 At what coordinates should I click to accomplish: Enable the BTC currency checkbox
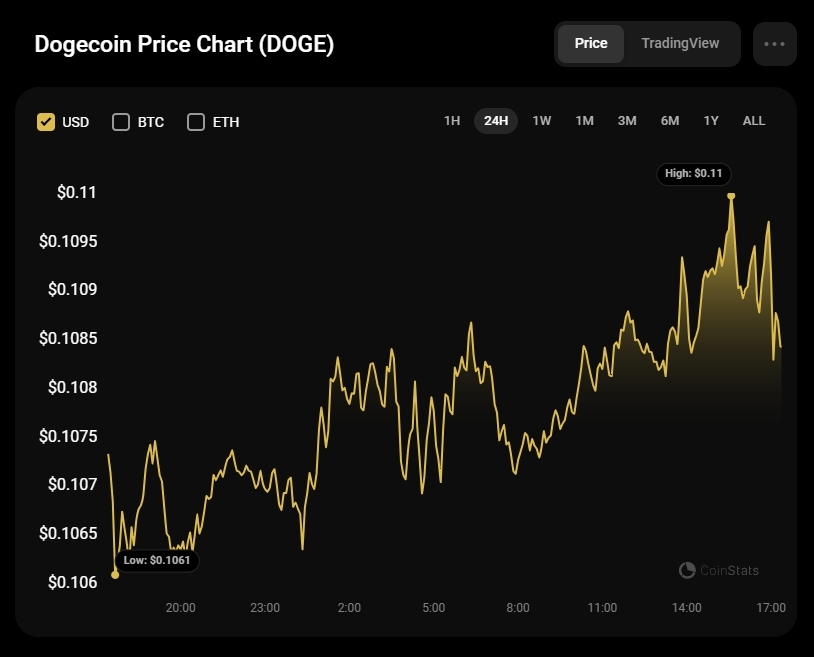(x=121, y=122)
